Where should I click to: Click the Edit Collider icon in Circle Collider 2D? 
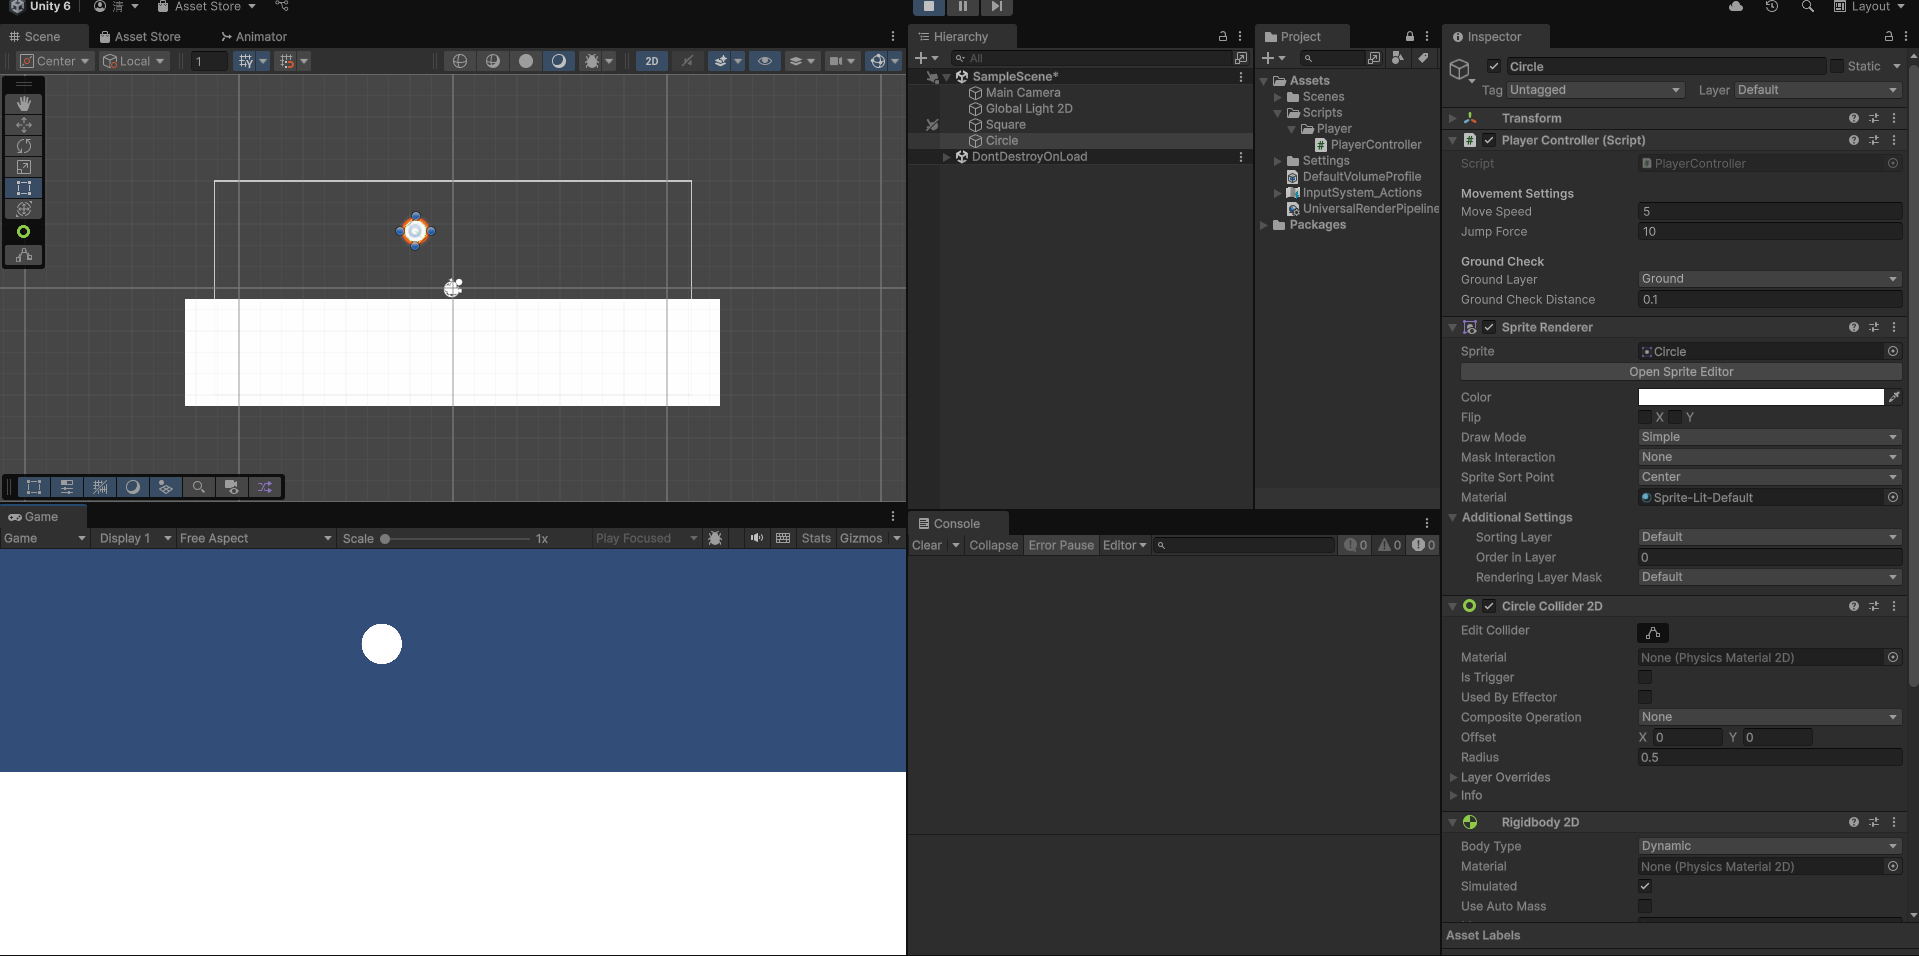[1651, 632]
